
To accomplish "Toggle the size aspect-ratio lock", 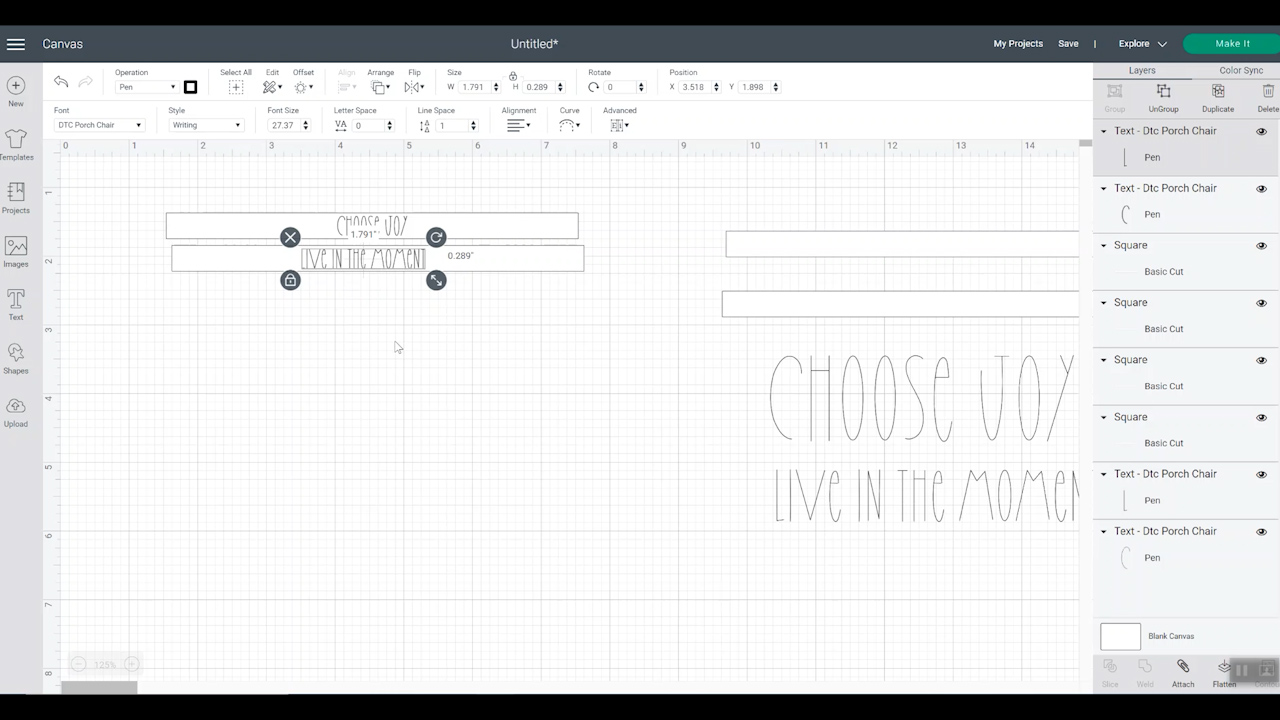I will (x=513, y=76).
